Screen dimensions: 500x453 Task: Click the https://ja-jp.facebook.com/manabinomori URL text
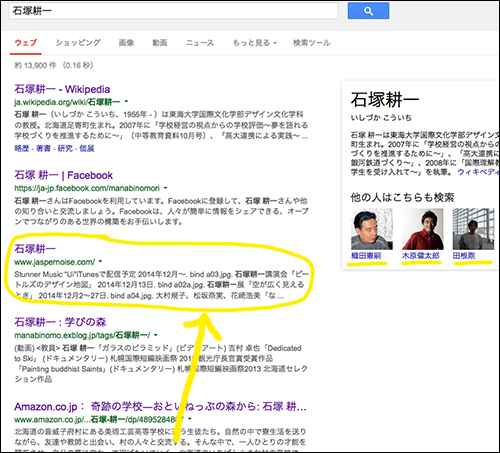click(87, 188)
